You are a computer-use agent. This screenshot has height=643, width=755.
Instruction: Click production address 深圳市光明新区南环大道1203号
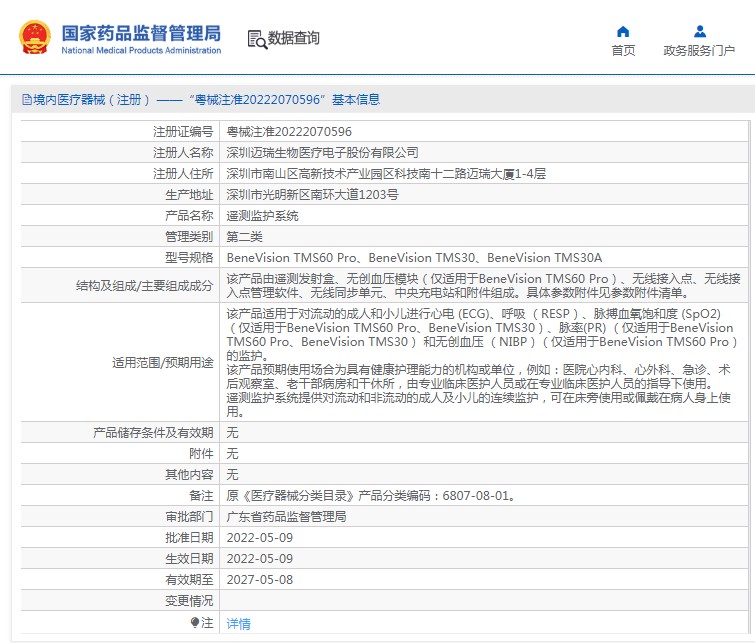coord(312,194)
